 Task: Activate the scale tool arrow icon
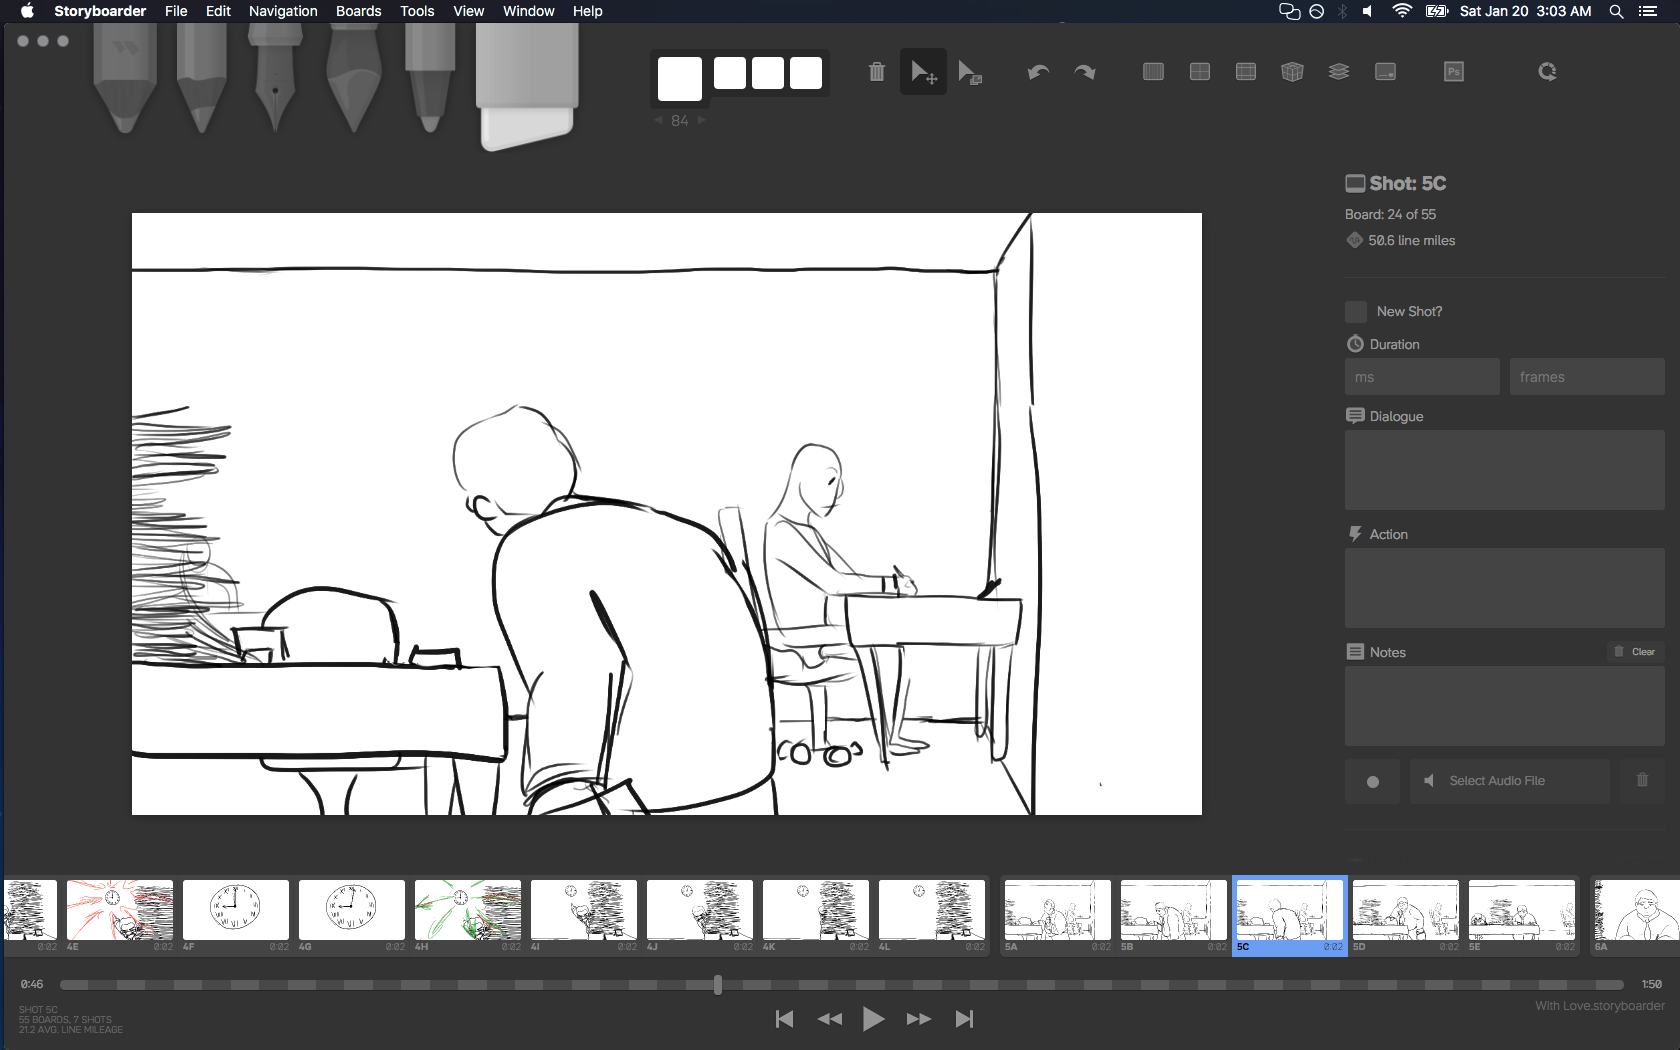[x=970, y=72]
